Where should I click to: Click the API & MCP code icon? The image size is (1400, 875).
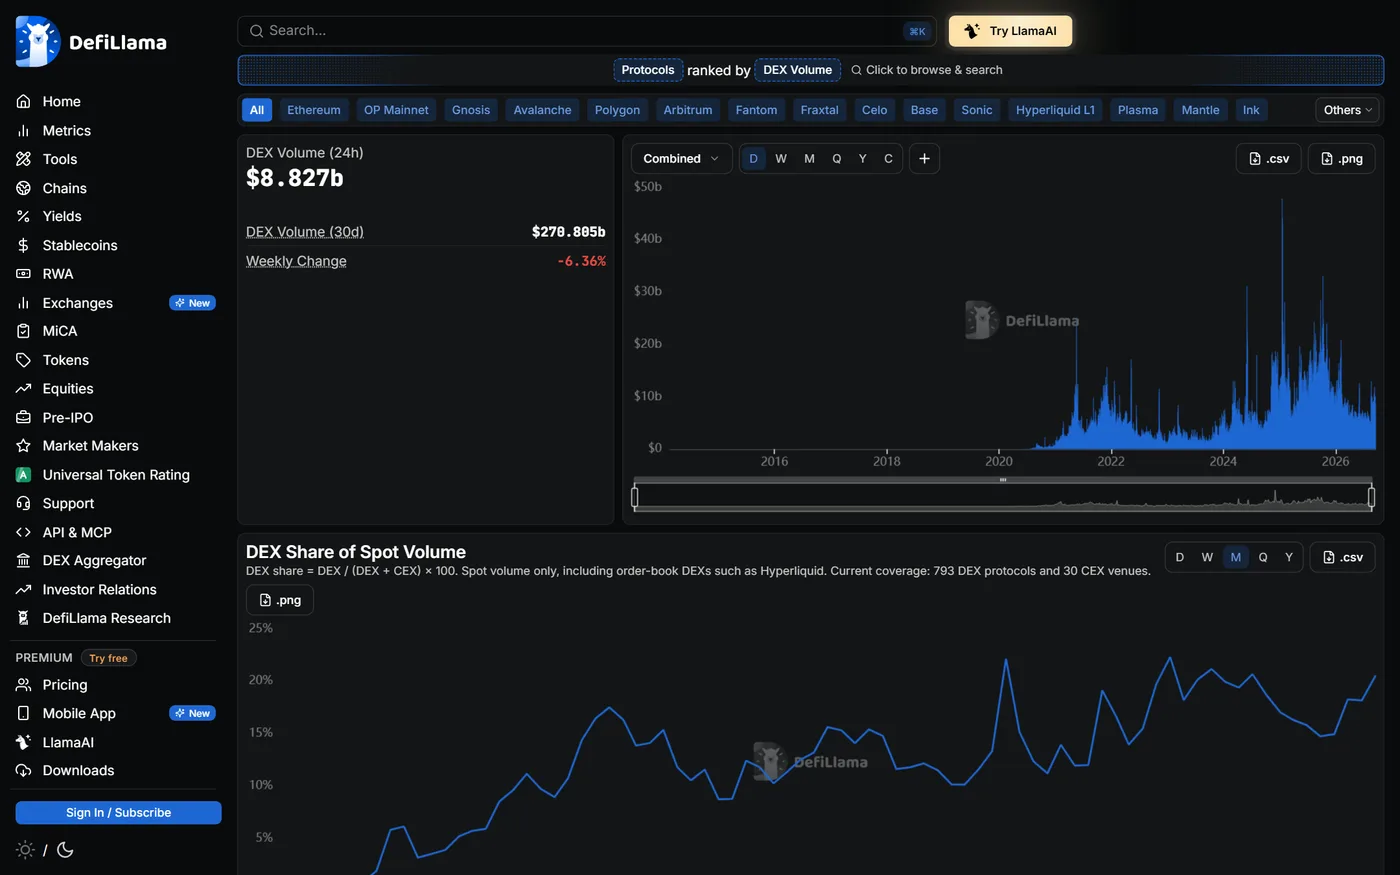pyautogui.click(x=23, y=533)
